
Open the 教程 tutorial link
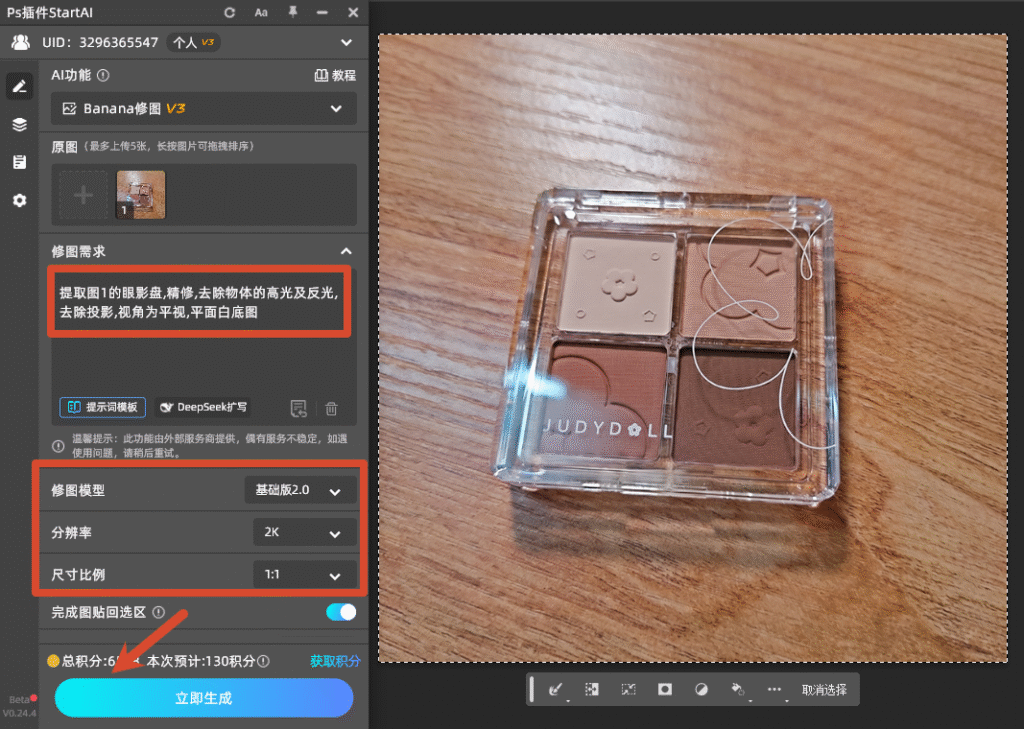tap(335, 75)
